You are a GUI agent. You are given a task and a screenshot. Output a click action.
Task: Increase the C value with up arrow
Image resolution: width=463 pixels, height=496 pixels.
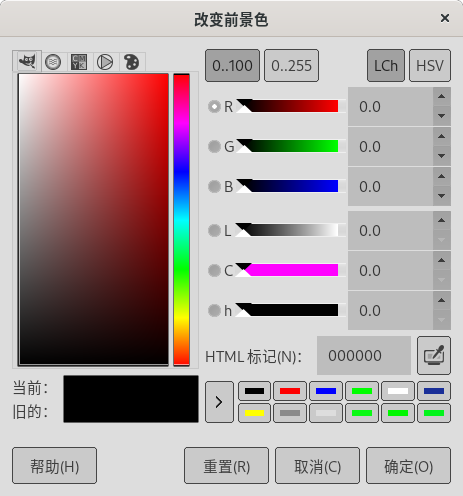(442, 261)
